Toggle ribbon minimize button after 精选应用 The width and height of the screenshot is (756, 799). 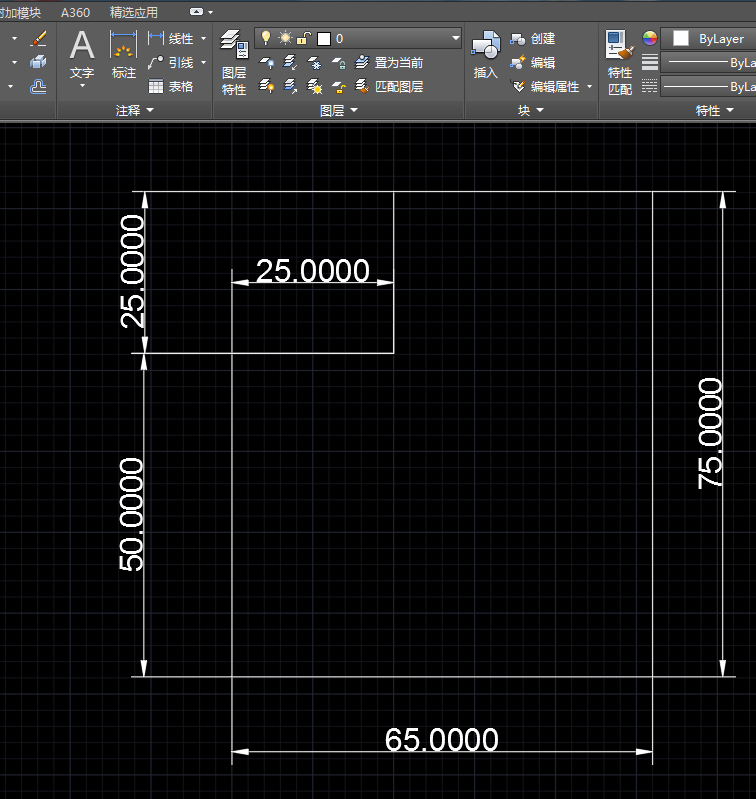[x=196, y=12]
